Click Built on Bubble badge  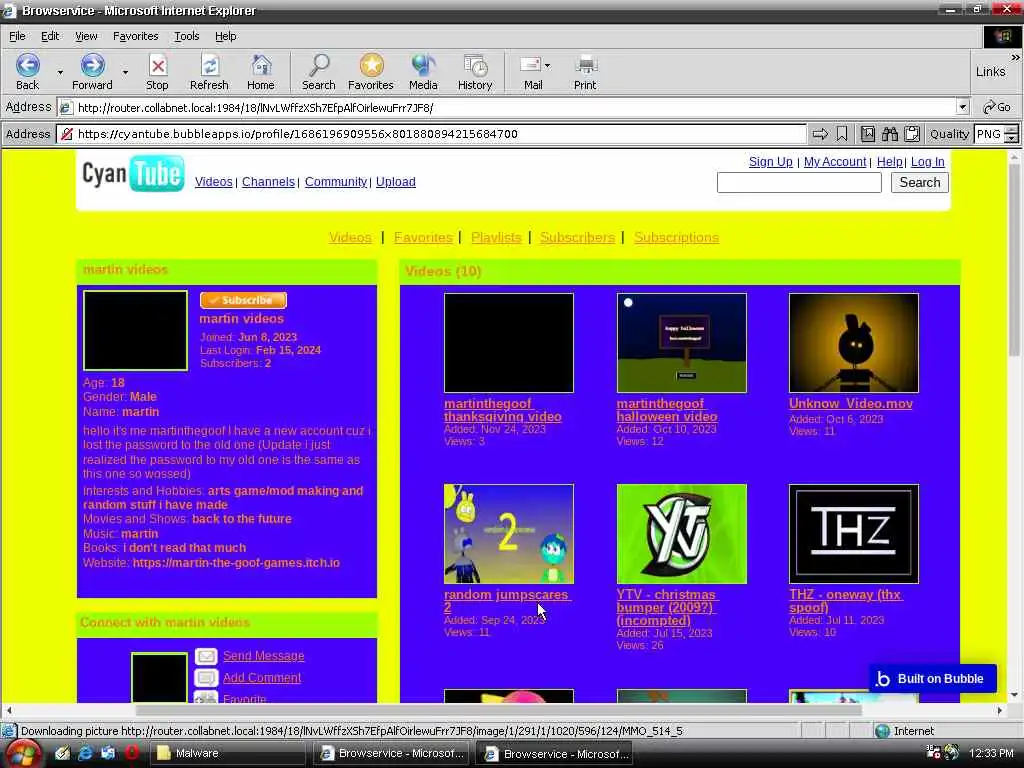(932, 679)
